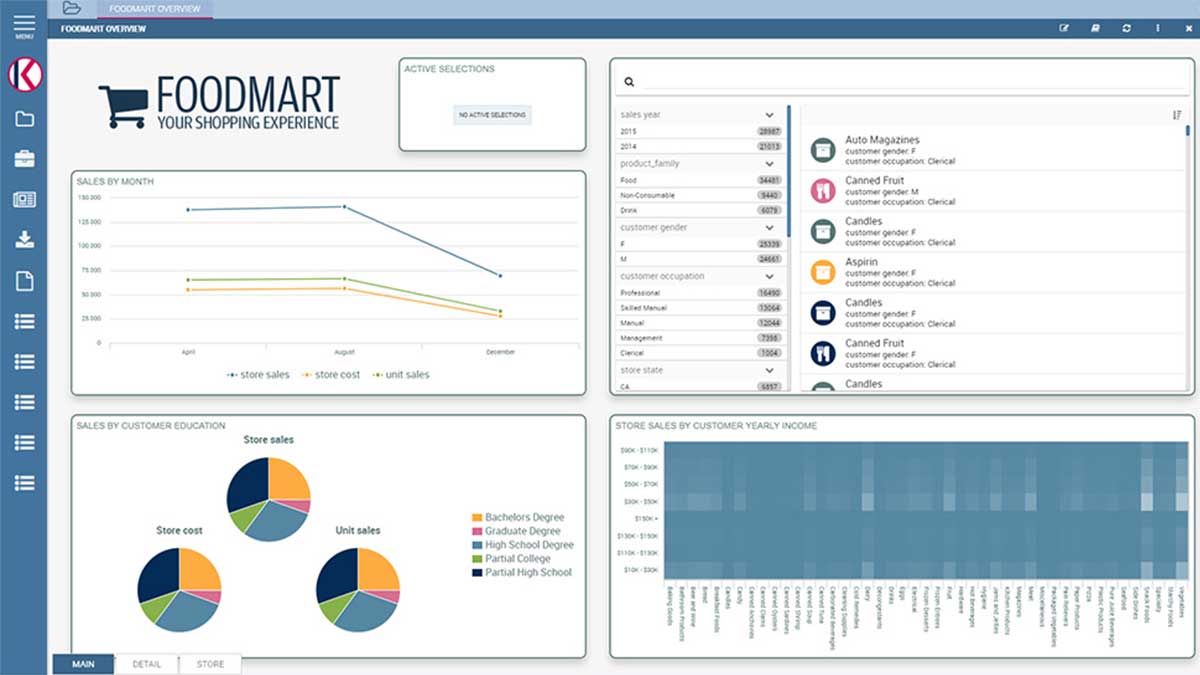This screenshot has width=1200, height=675.
Task: Toggle Partial High School in pie legend
Action: tap(522, 573)
